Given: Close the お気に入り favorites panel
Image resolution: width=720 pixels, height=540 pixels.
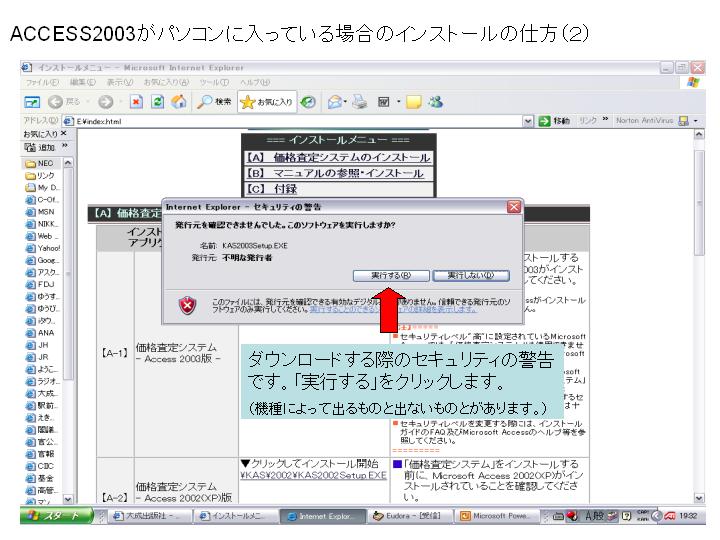Looking at the screenshot, I should click(64, 133).
